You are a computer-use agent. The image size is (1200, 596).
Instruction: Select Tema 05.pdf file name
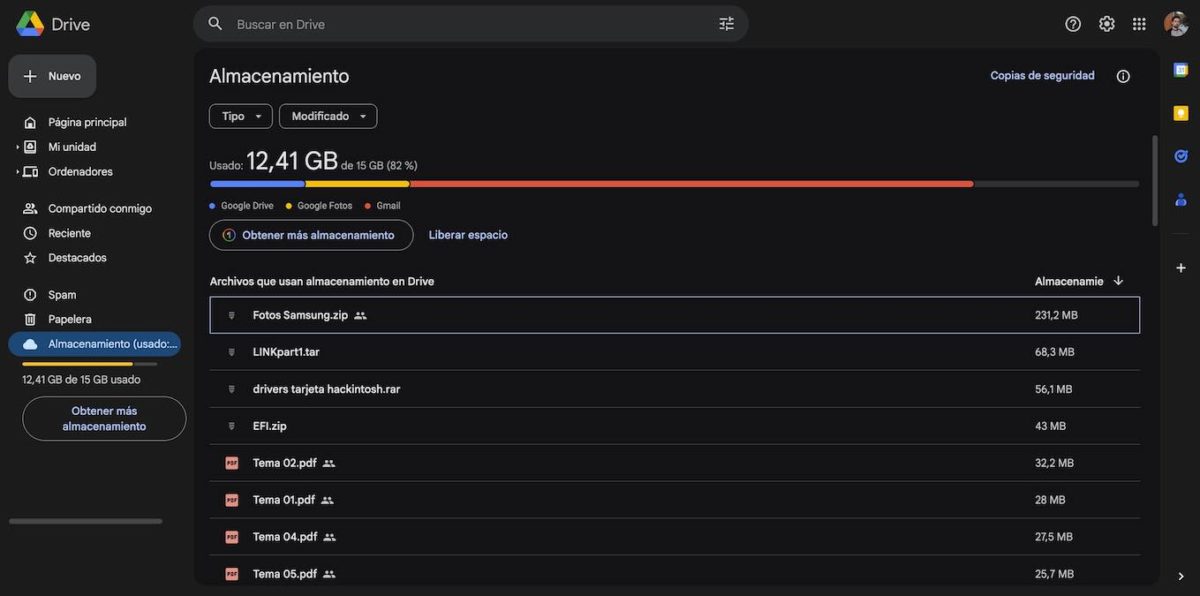[285, 574]
